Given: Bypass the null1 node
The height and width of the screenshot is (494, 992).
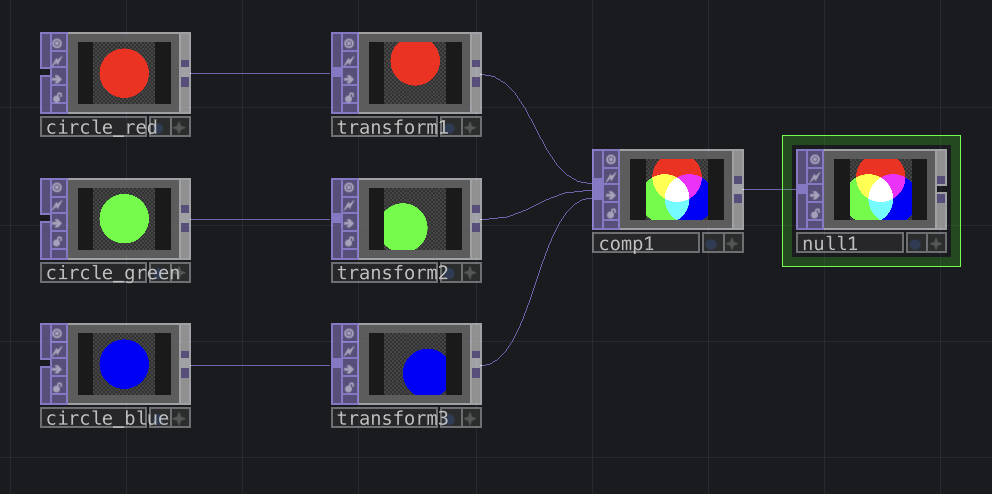Looking at the screenshot, I should 815,195.
